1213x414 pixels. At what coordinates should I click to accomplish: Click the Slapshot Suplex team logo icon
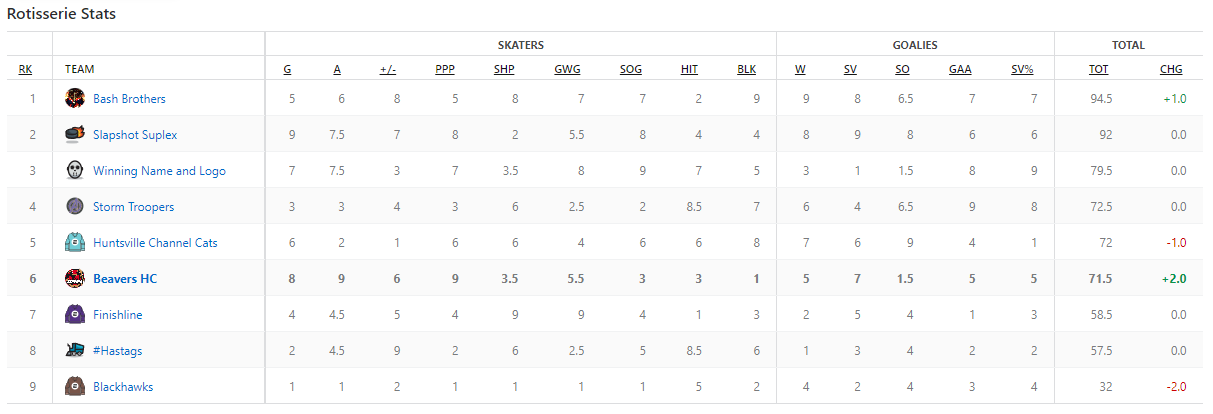coord(74,134)
